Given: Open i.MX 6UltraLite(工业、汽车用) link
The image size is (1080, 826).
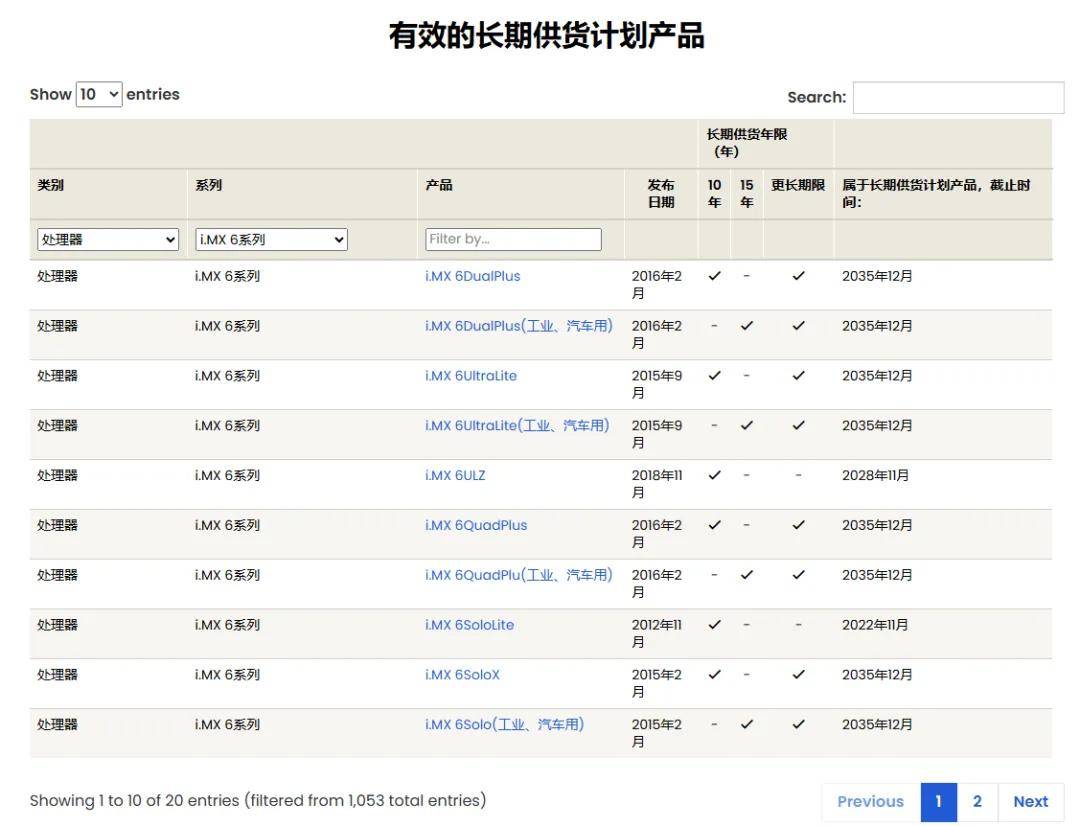Looking at the screenshot, I should coord(517,426).
